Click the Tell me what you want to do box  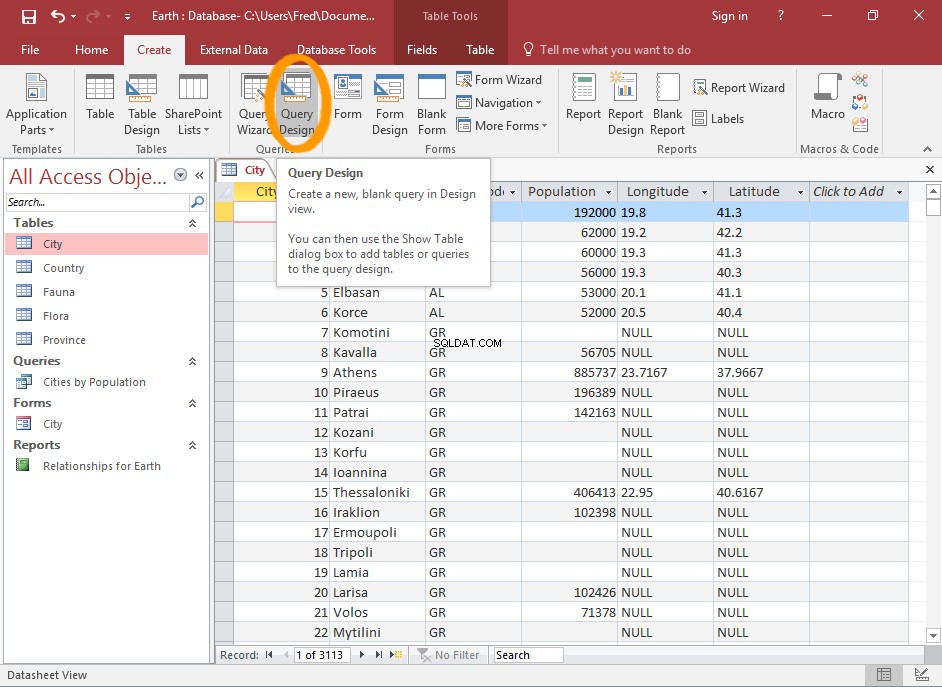[x=607, y=50]
